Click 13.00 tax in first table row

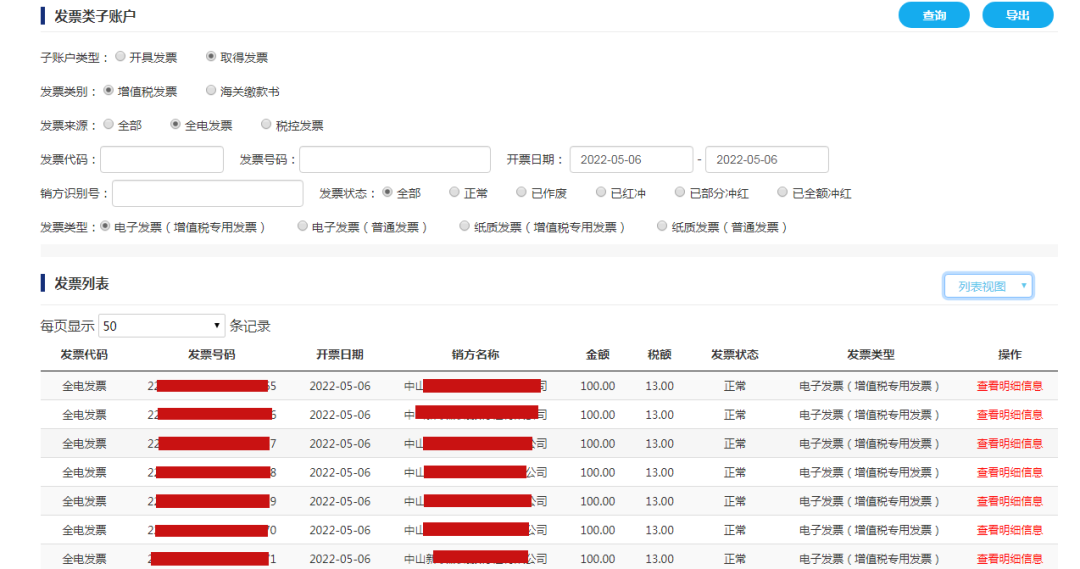(x=659, y=386)
